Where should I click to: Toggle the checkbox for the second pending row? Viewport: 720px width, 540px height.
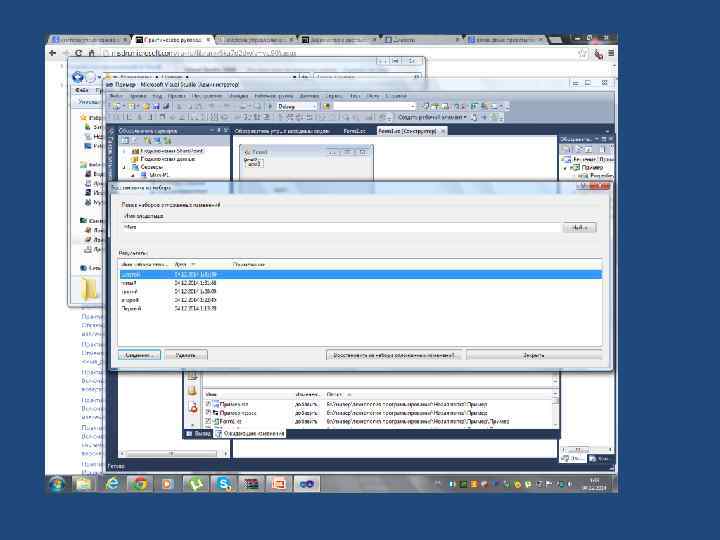pos(208,413)
